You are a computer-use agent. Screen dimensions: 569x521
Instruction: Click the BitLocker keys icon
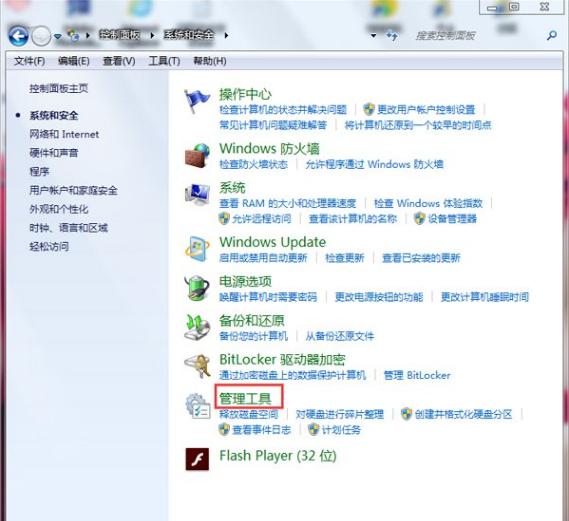197,366
